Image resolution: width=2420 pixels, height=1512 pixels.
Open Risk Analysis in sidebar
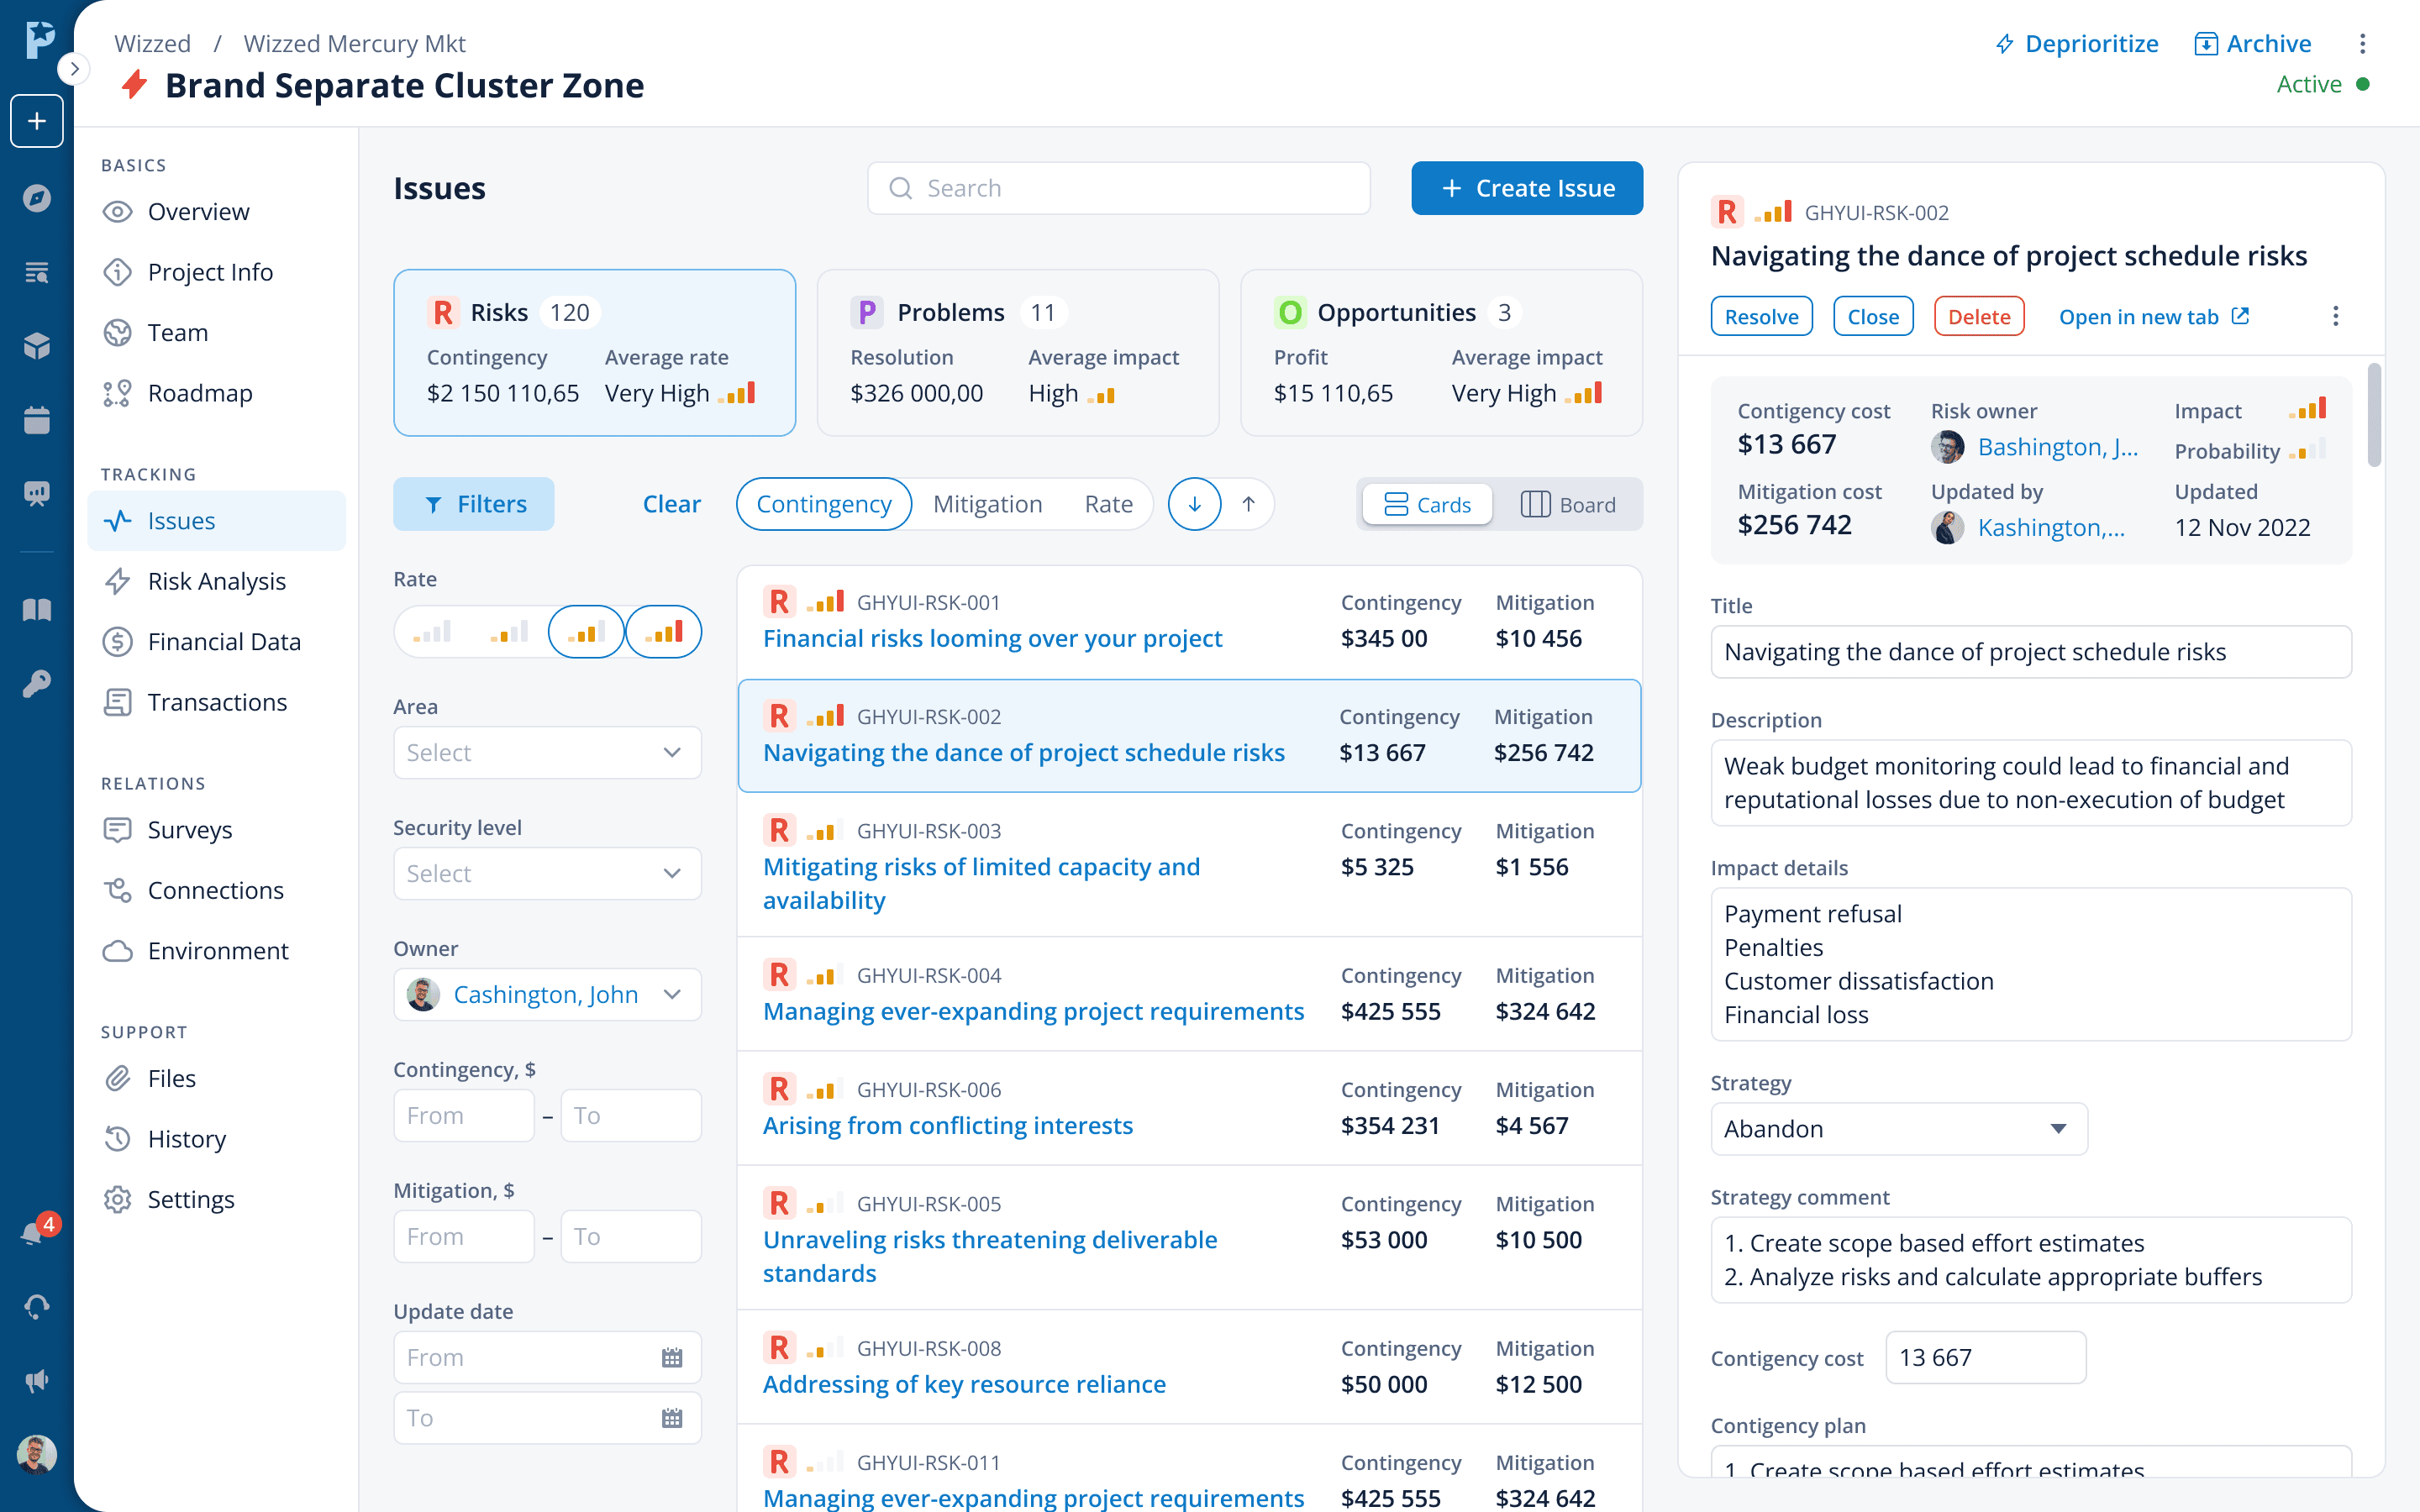216,581
